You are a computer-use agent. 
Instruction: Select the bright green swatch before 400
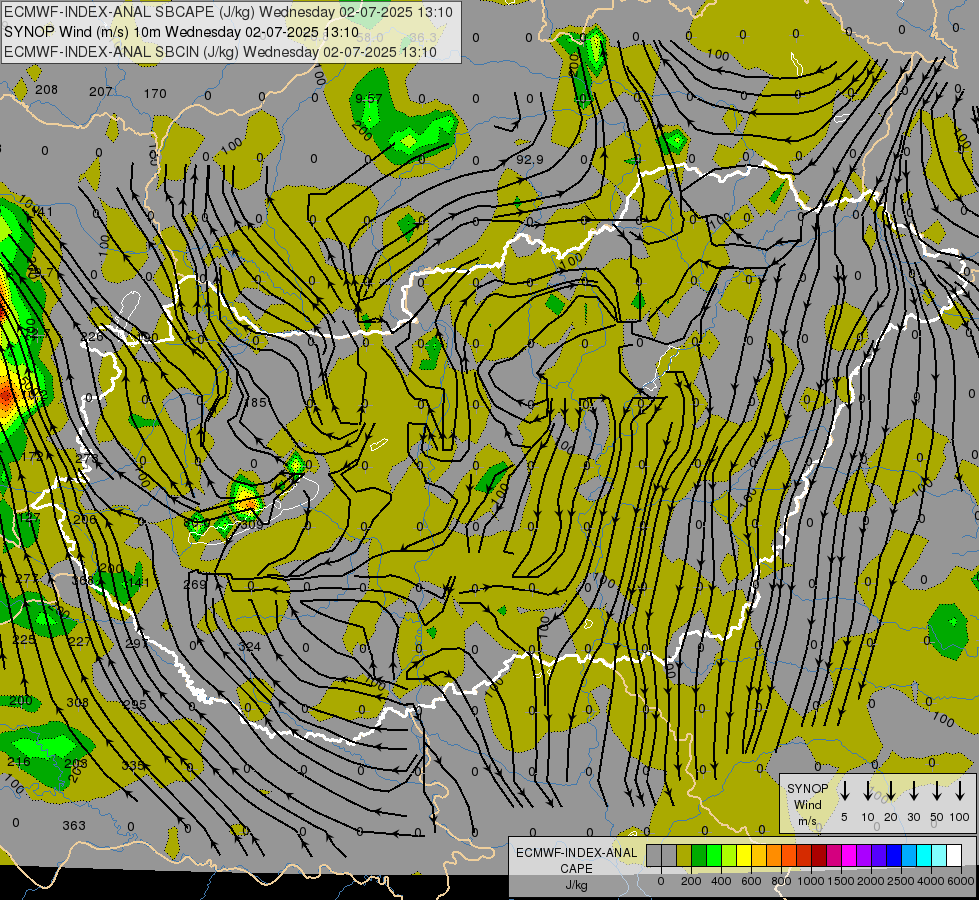[x=714, y=855]
